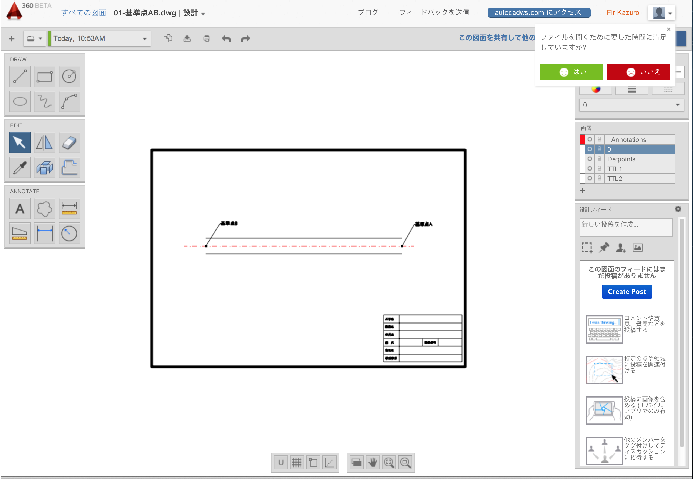693x479 pixels.
Task: Choose the Eraser tool
Action: (69, 142)
